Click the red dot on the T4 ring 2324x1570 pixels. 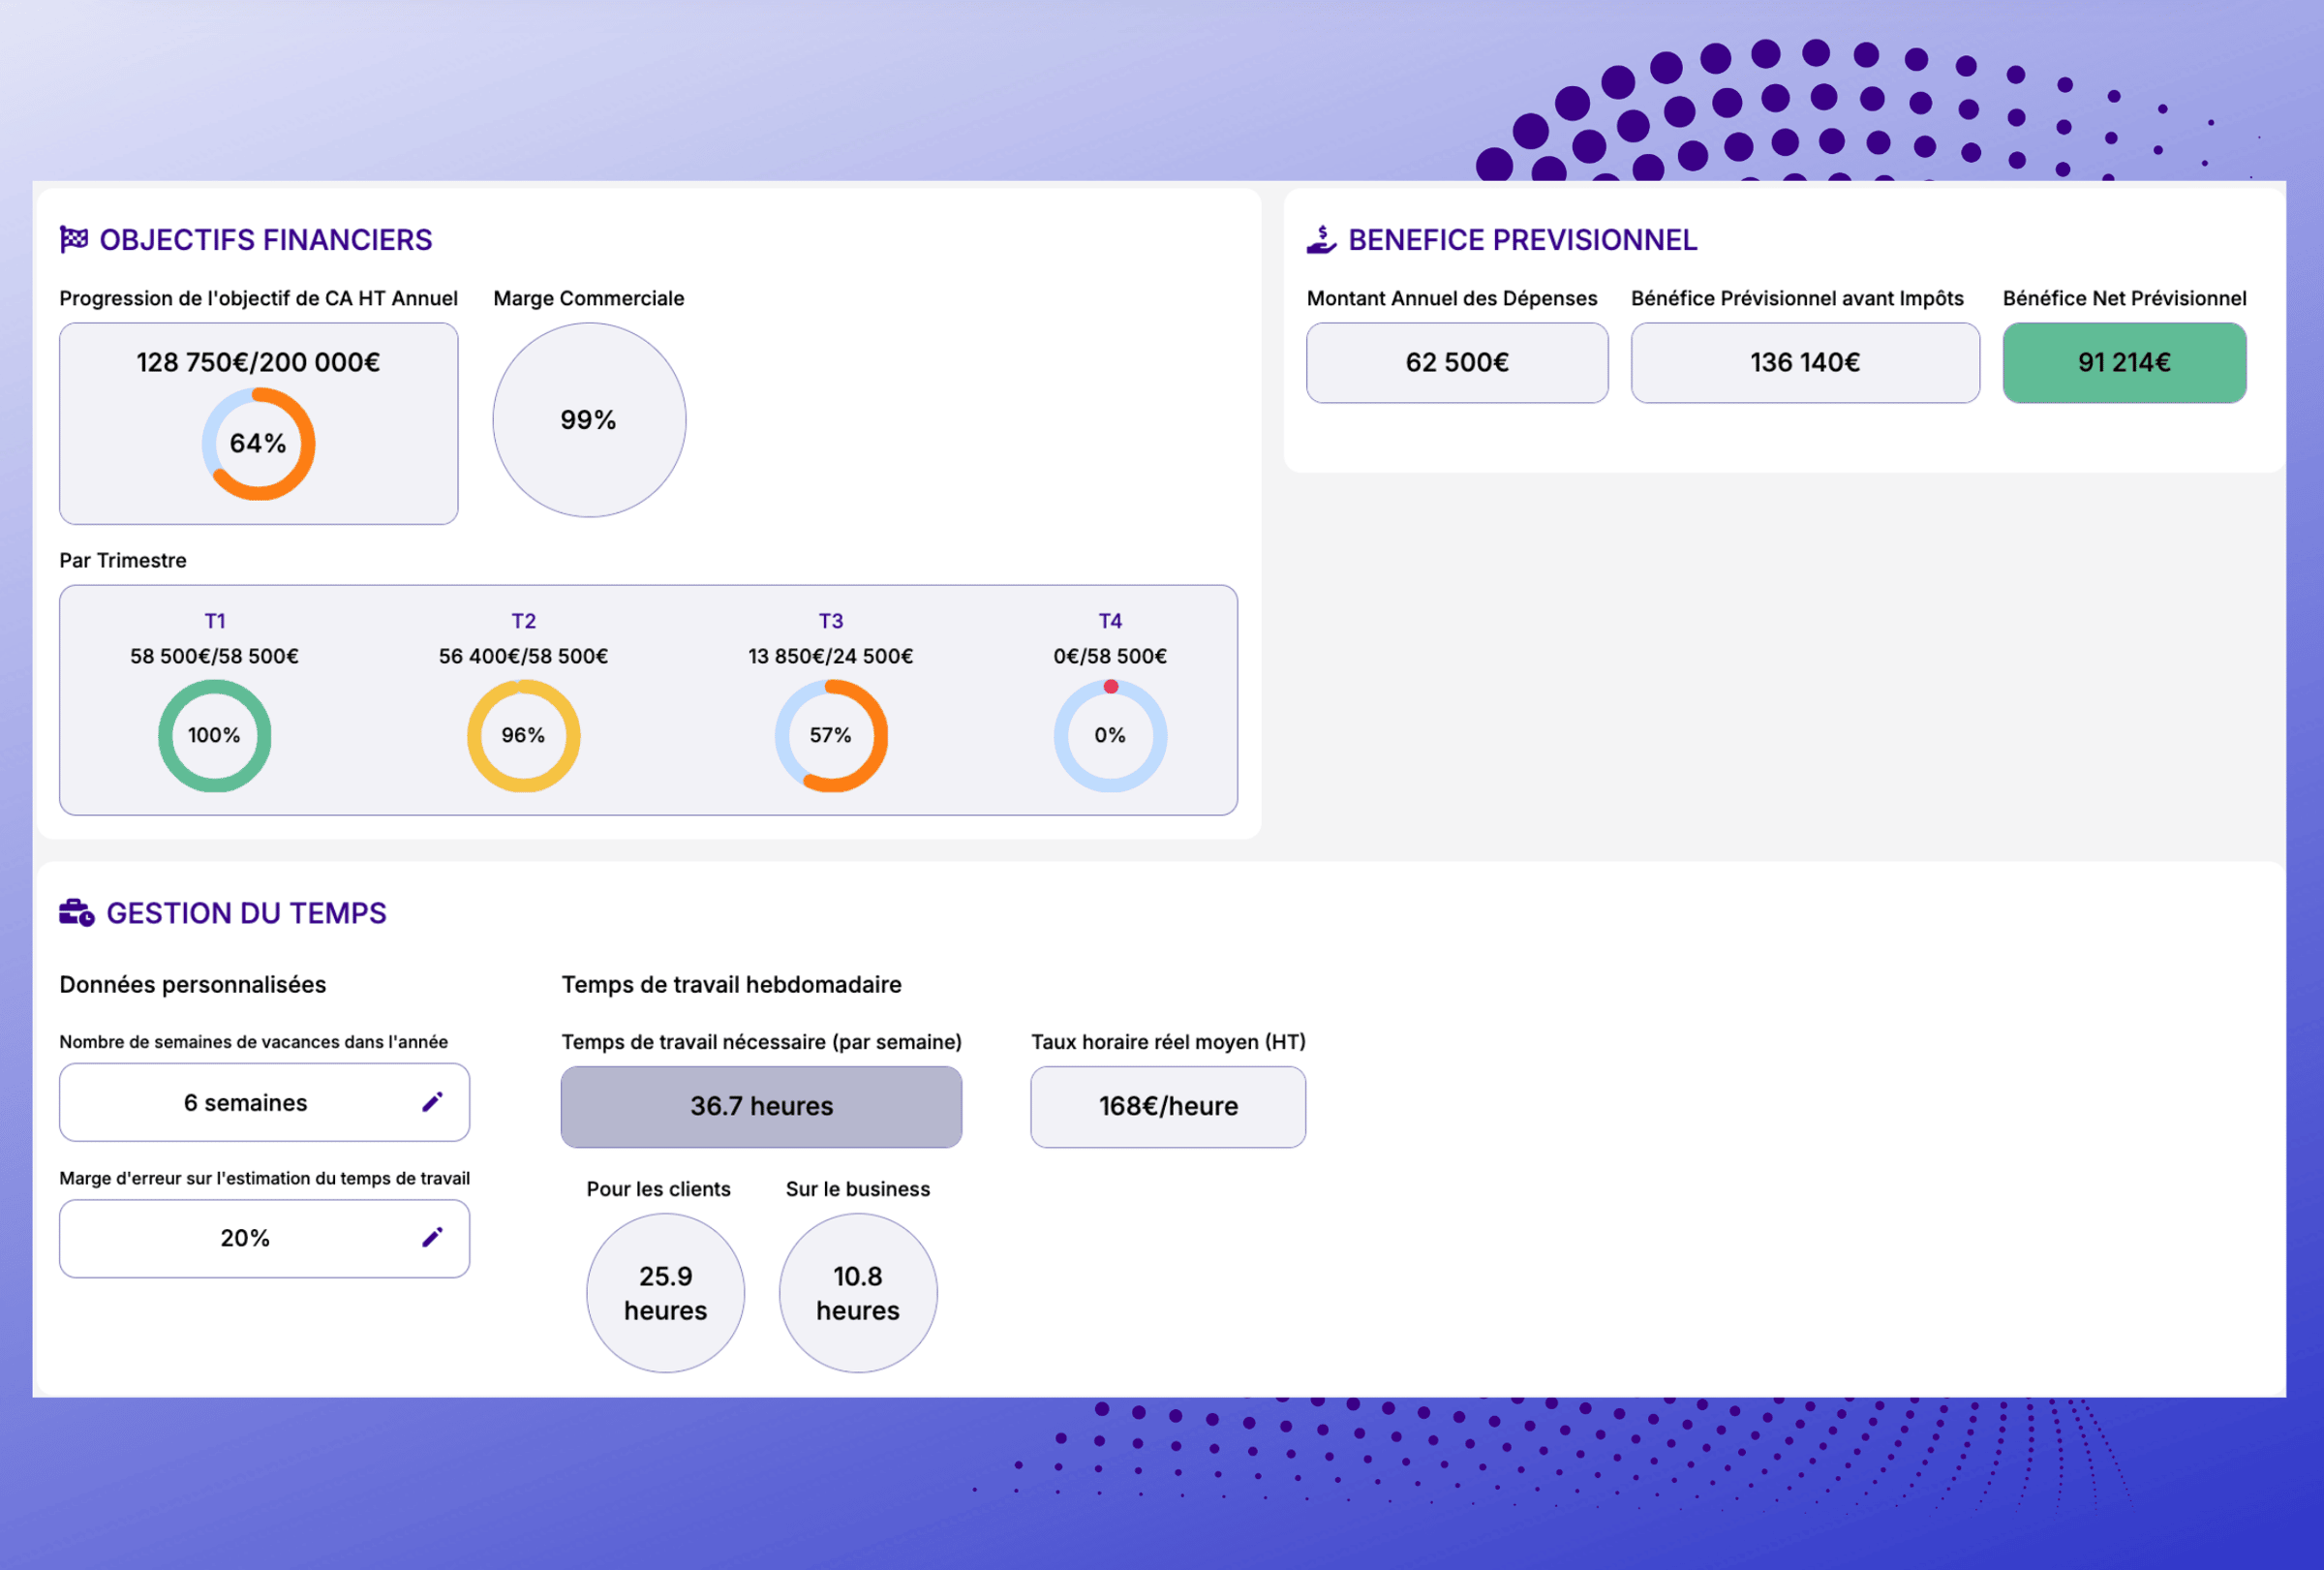point(1110,687)
